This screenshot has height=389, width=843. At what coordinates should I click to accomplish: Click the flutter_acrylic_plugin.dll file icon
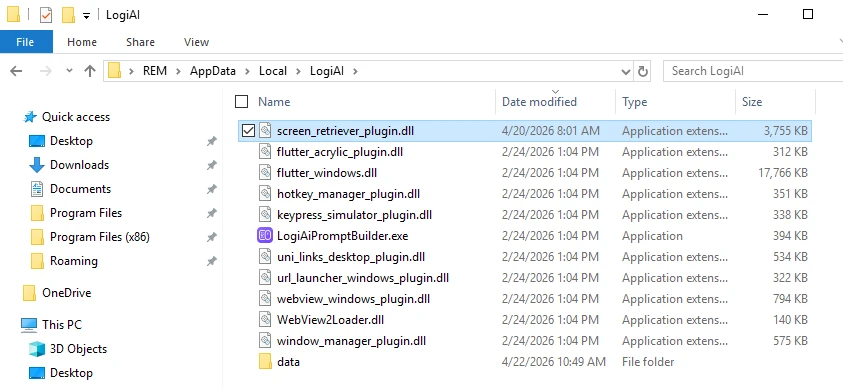tap(265, 152)
